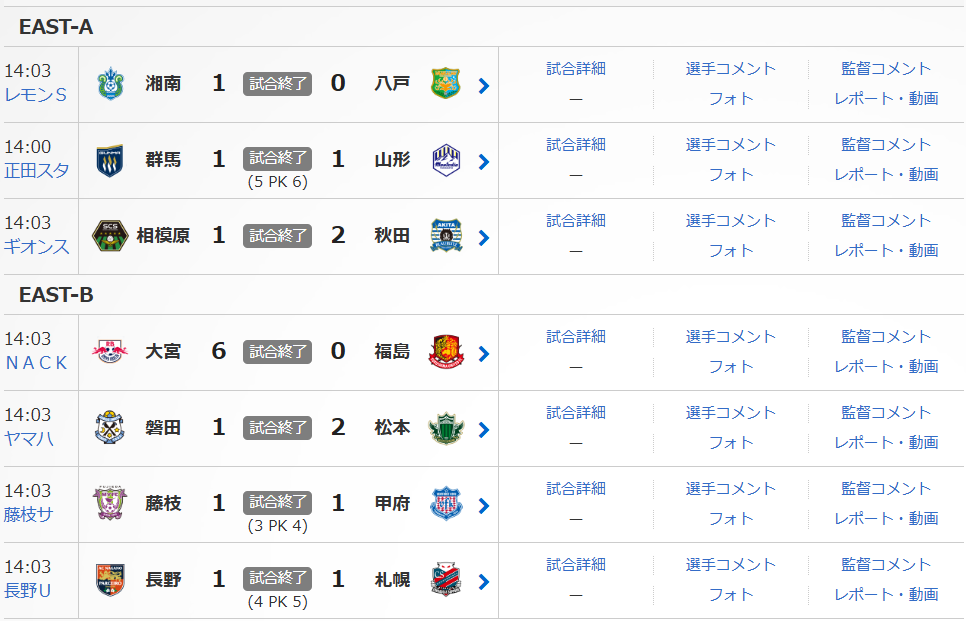This screenshot has width=966, height=621.
Task: Click the Shonan (湘南) team crest
Action: click(110, 84)
